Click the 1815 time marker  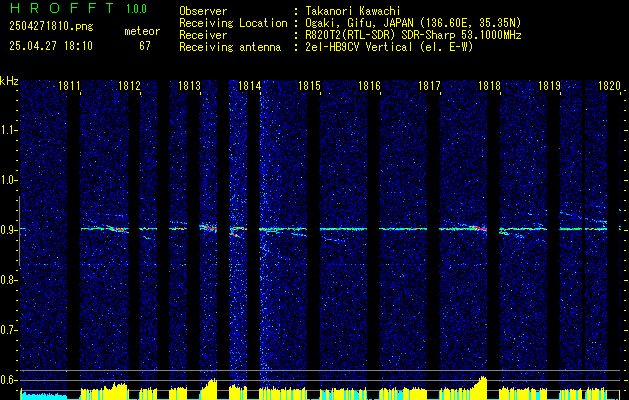coord(309,85)
